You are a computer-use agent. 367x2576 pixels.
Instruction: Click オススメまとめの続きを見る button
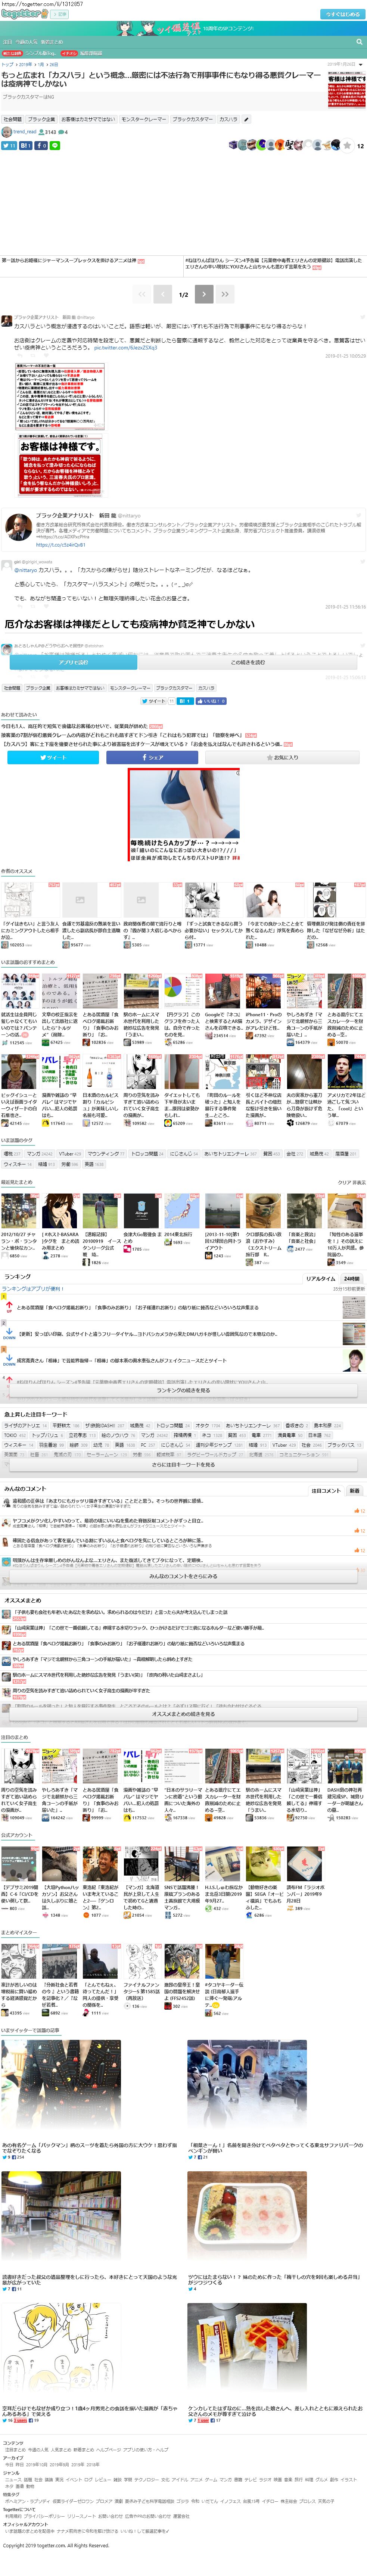[183, 1714]
